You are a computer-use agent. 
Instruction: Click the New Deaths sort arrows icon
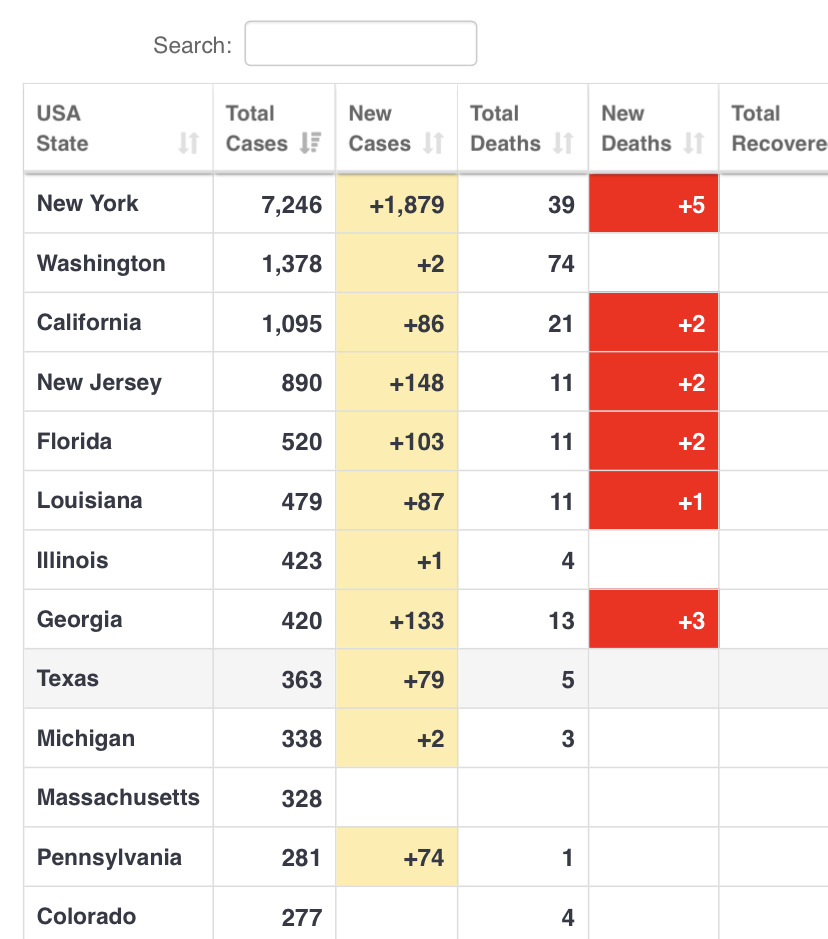coord(694,144)
